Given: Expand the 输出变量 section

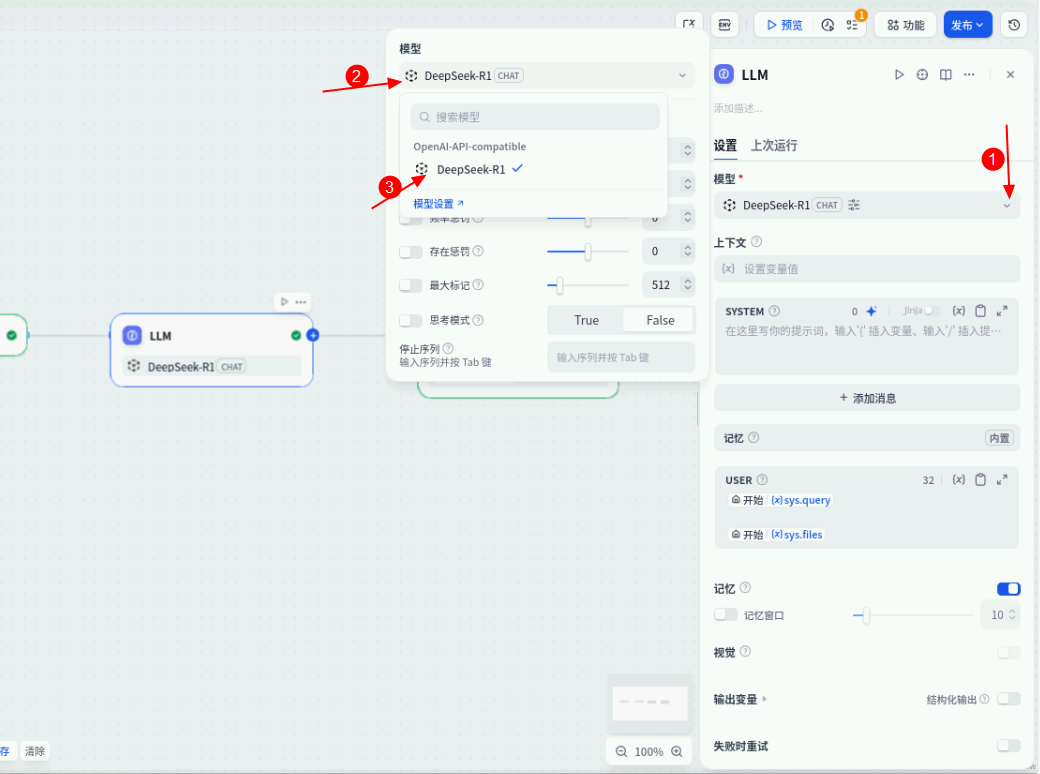Looking at the screenshot, I should (740, 699).
